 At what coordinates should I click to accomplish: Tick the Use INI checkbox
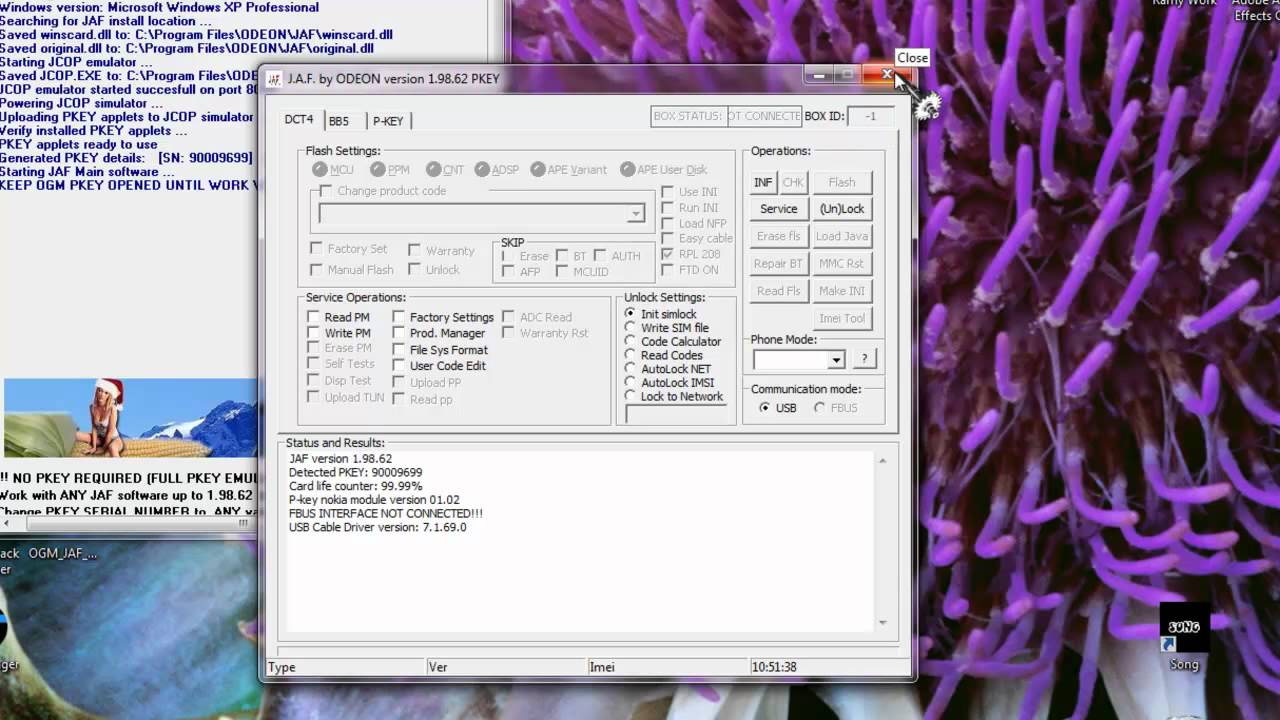tap(667, 192)
